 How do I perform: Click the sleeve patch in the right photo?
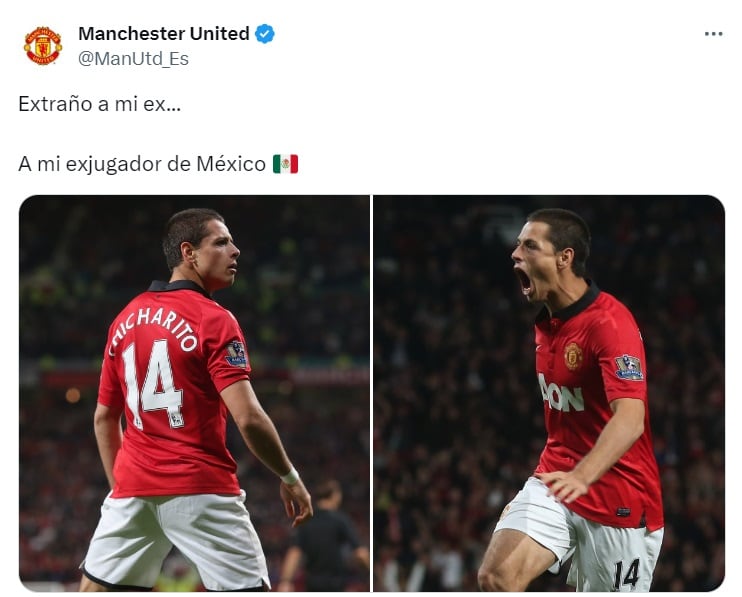[629, 368]
